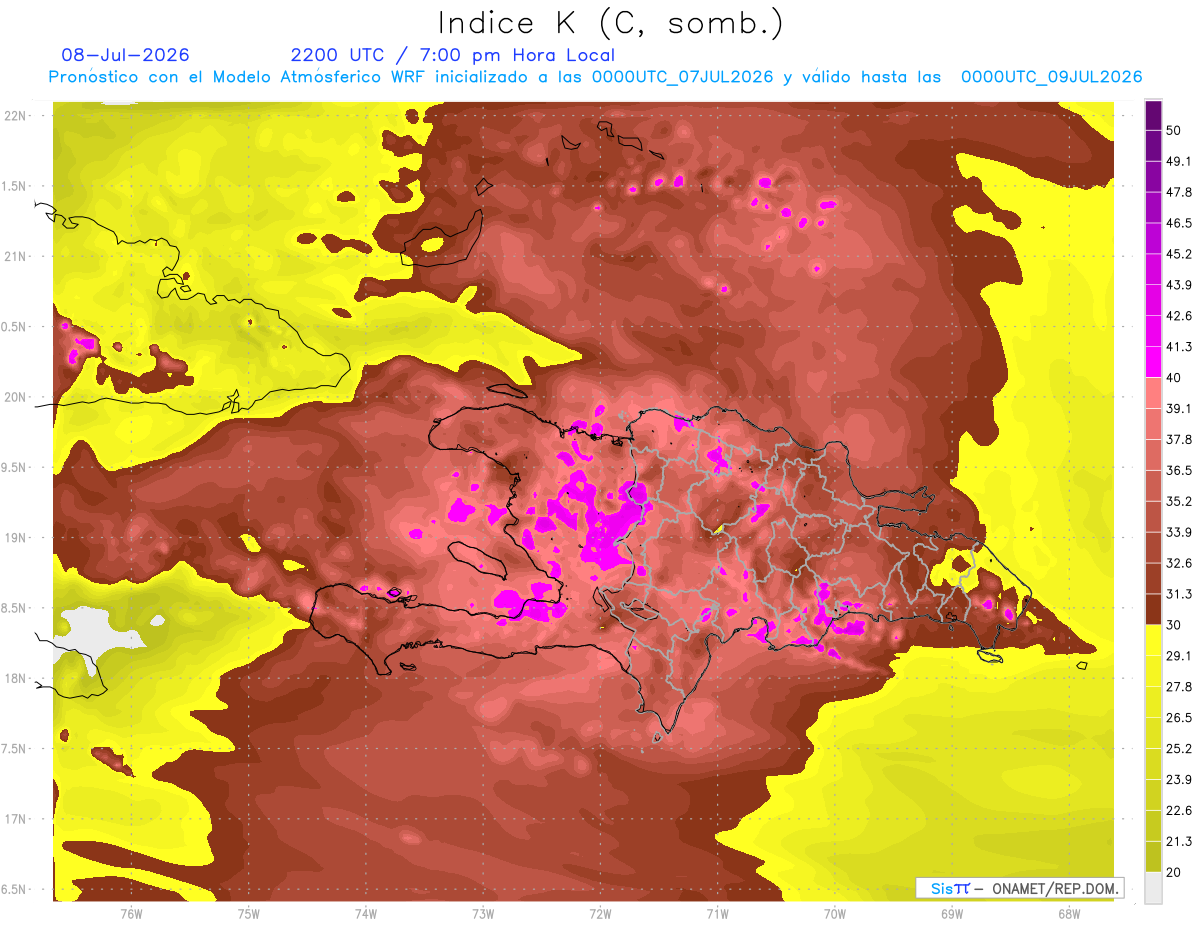
Task: Click the colorbar value '36.5'
Action: coord(1178,470)
